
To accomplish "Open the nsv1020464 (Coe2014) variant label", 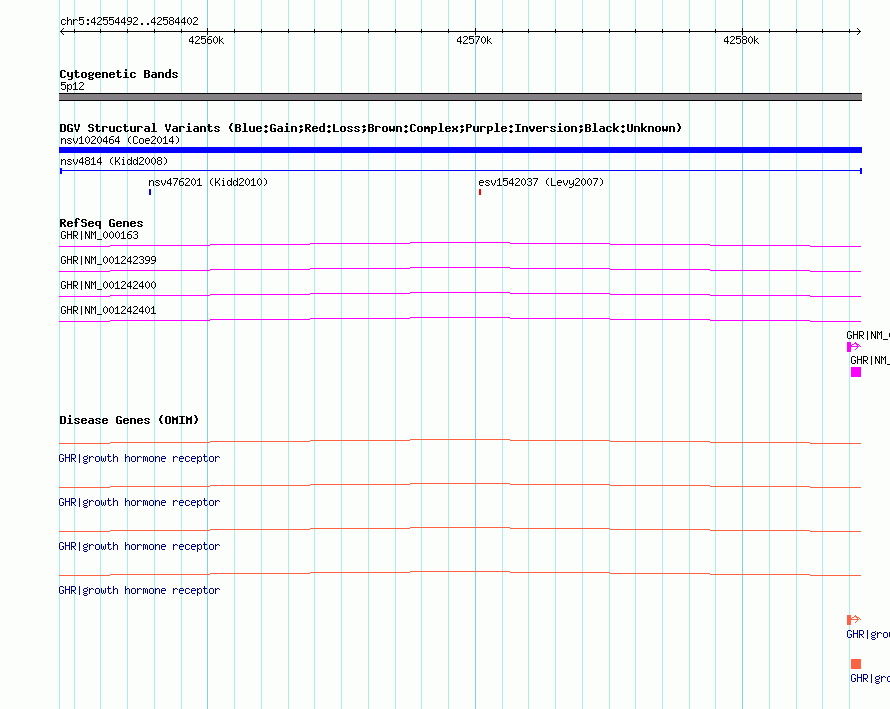I will click(120, 140).
